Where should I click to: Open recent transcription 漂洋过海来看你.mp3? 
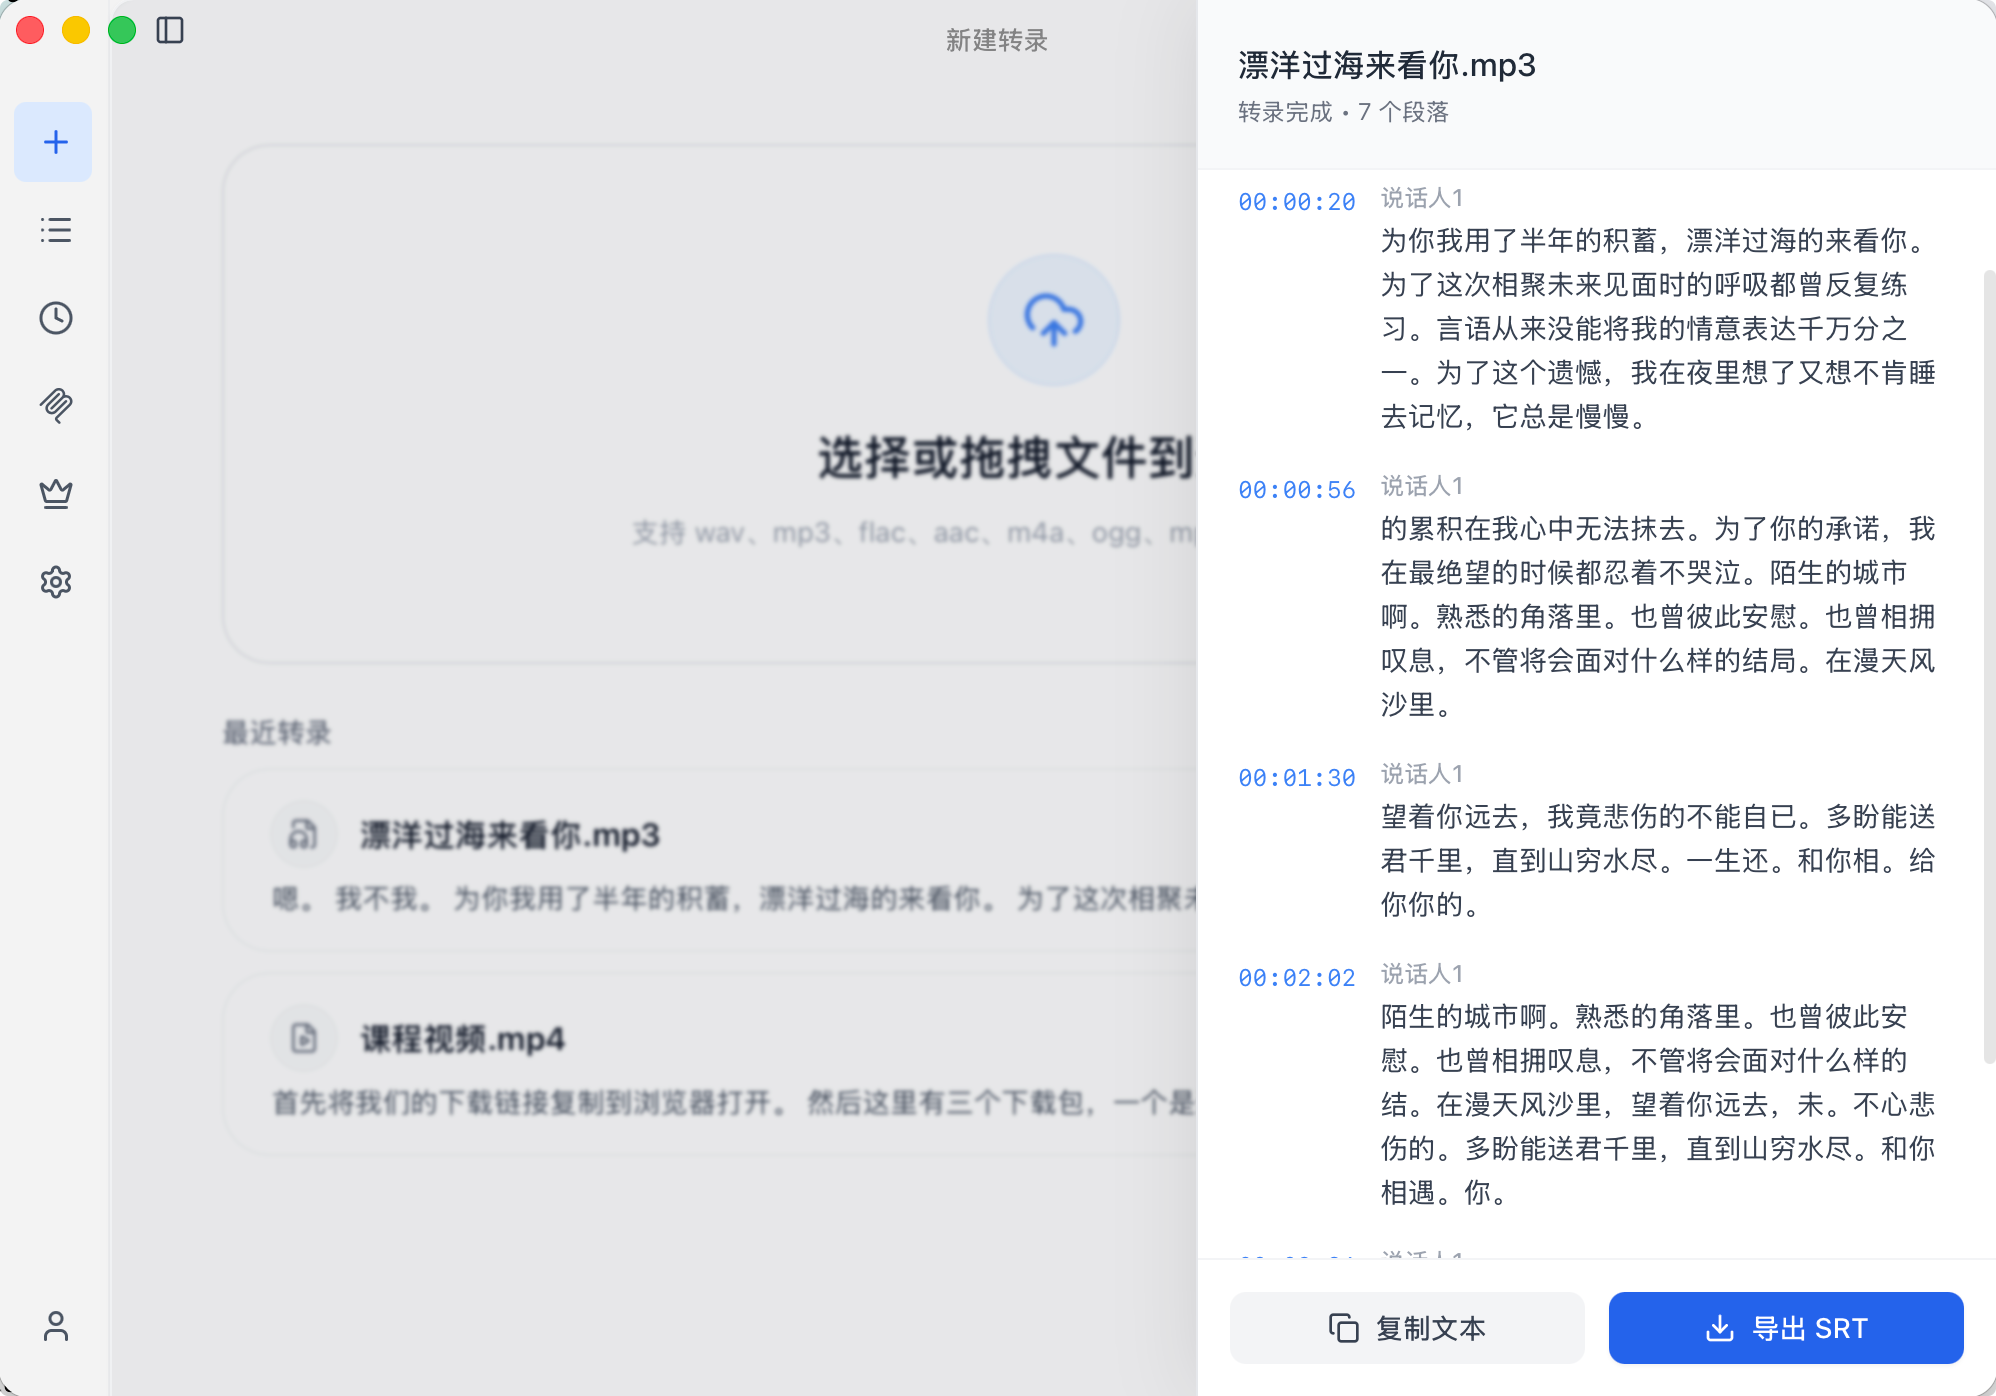[x=710, y=862]
